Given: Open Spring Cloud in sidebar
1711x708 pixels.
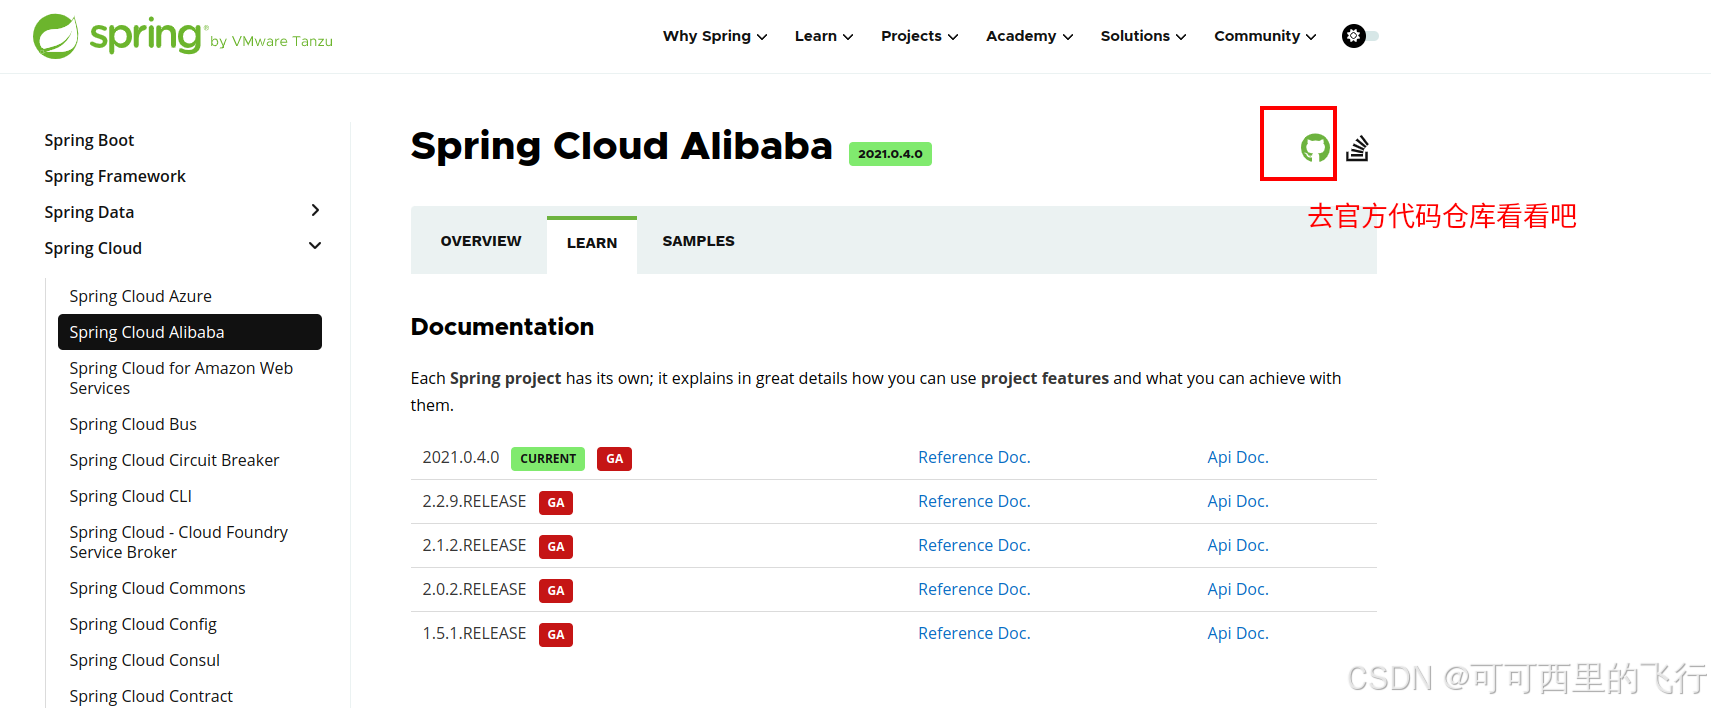Looking at the screenshot, I should pos(93,248).
